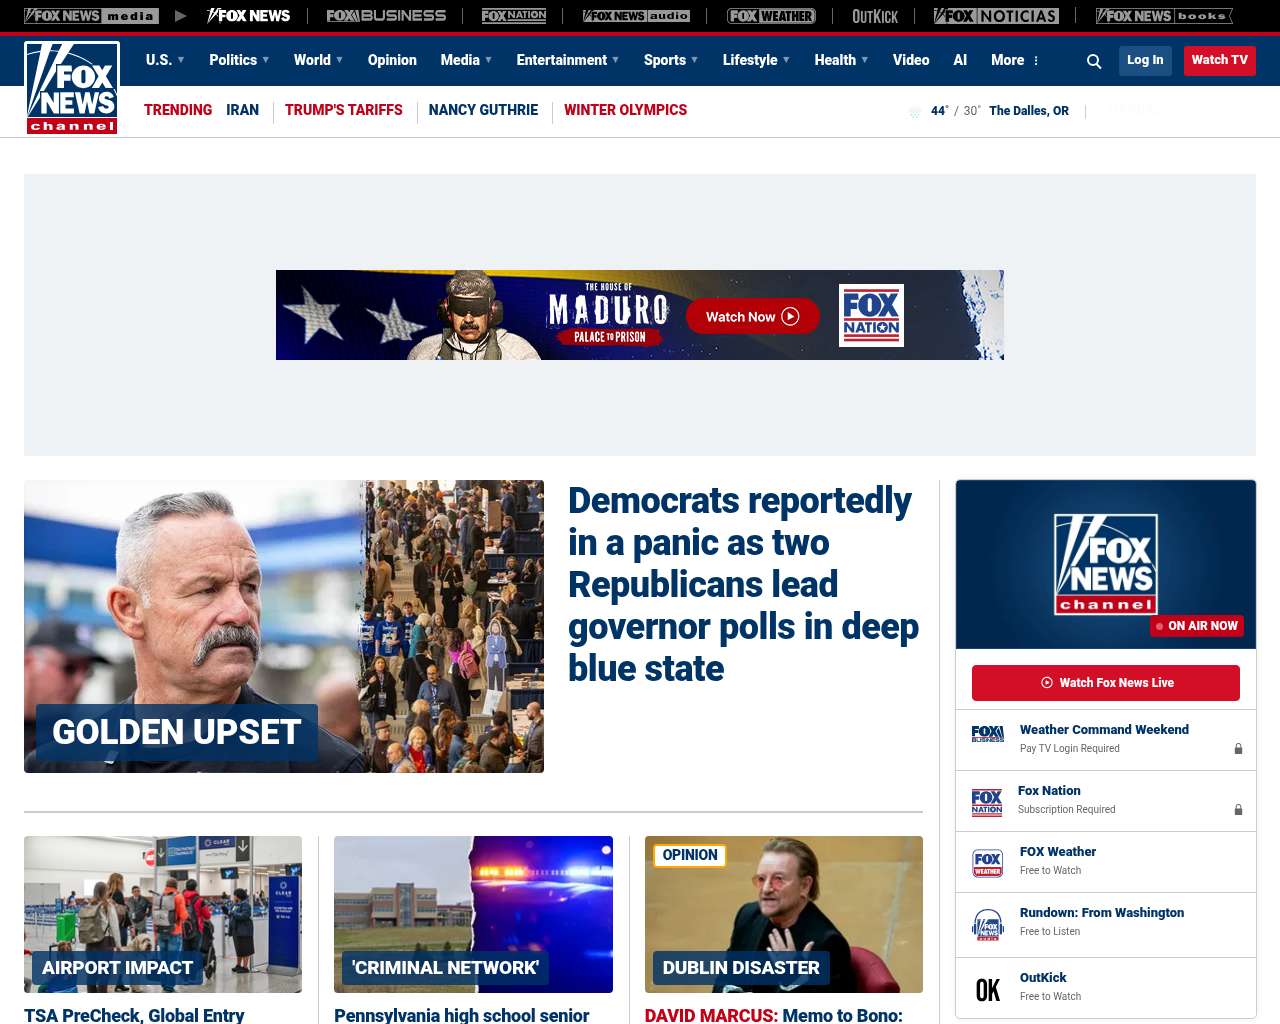The height and width of the screenshot is (1024, 1280).
Task: Expand the U.S. navigation dropdown
Action: (x=165, y=60)
